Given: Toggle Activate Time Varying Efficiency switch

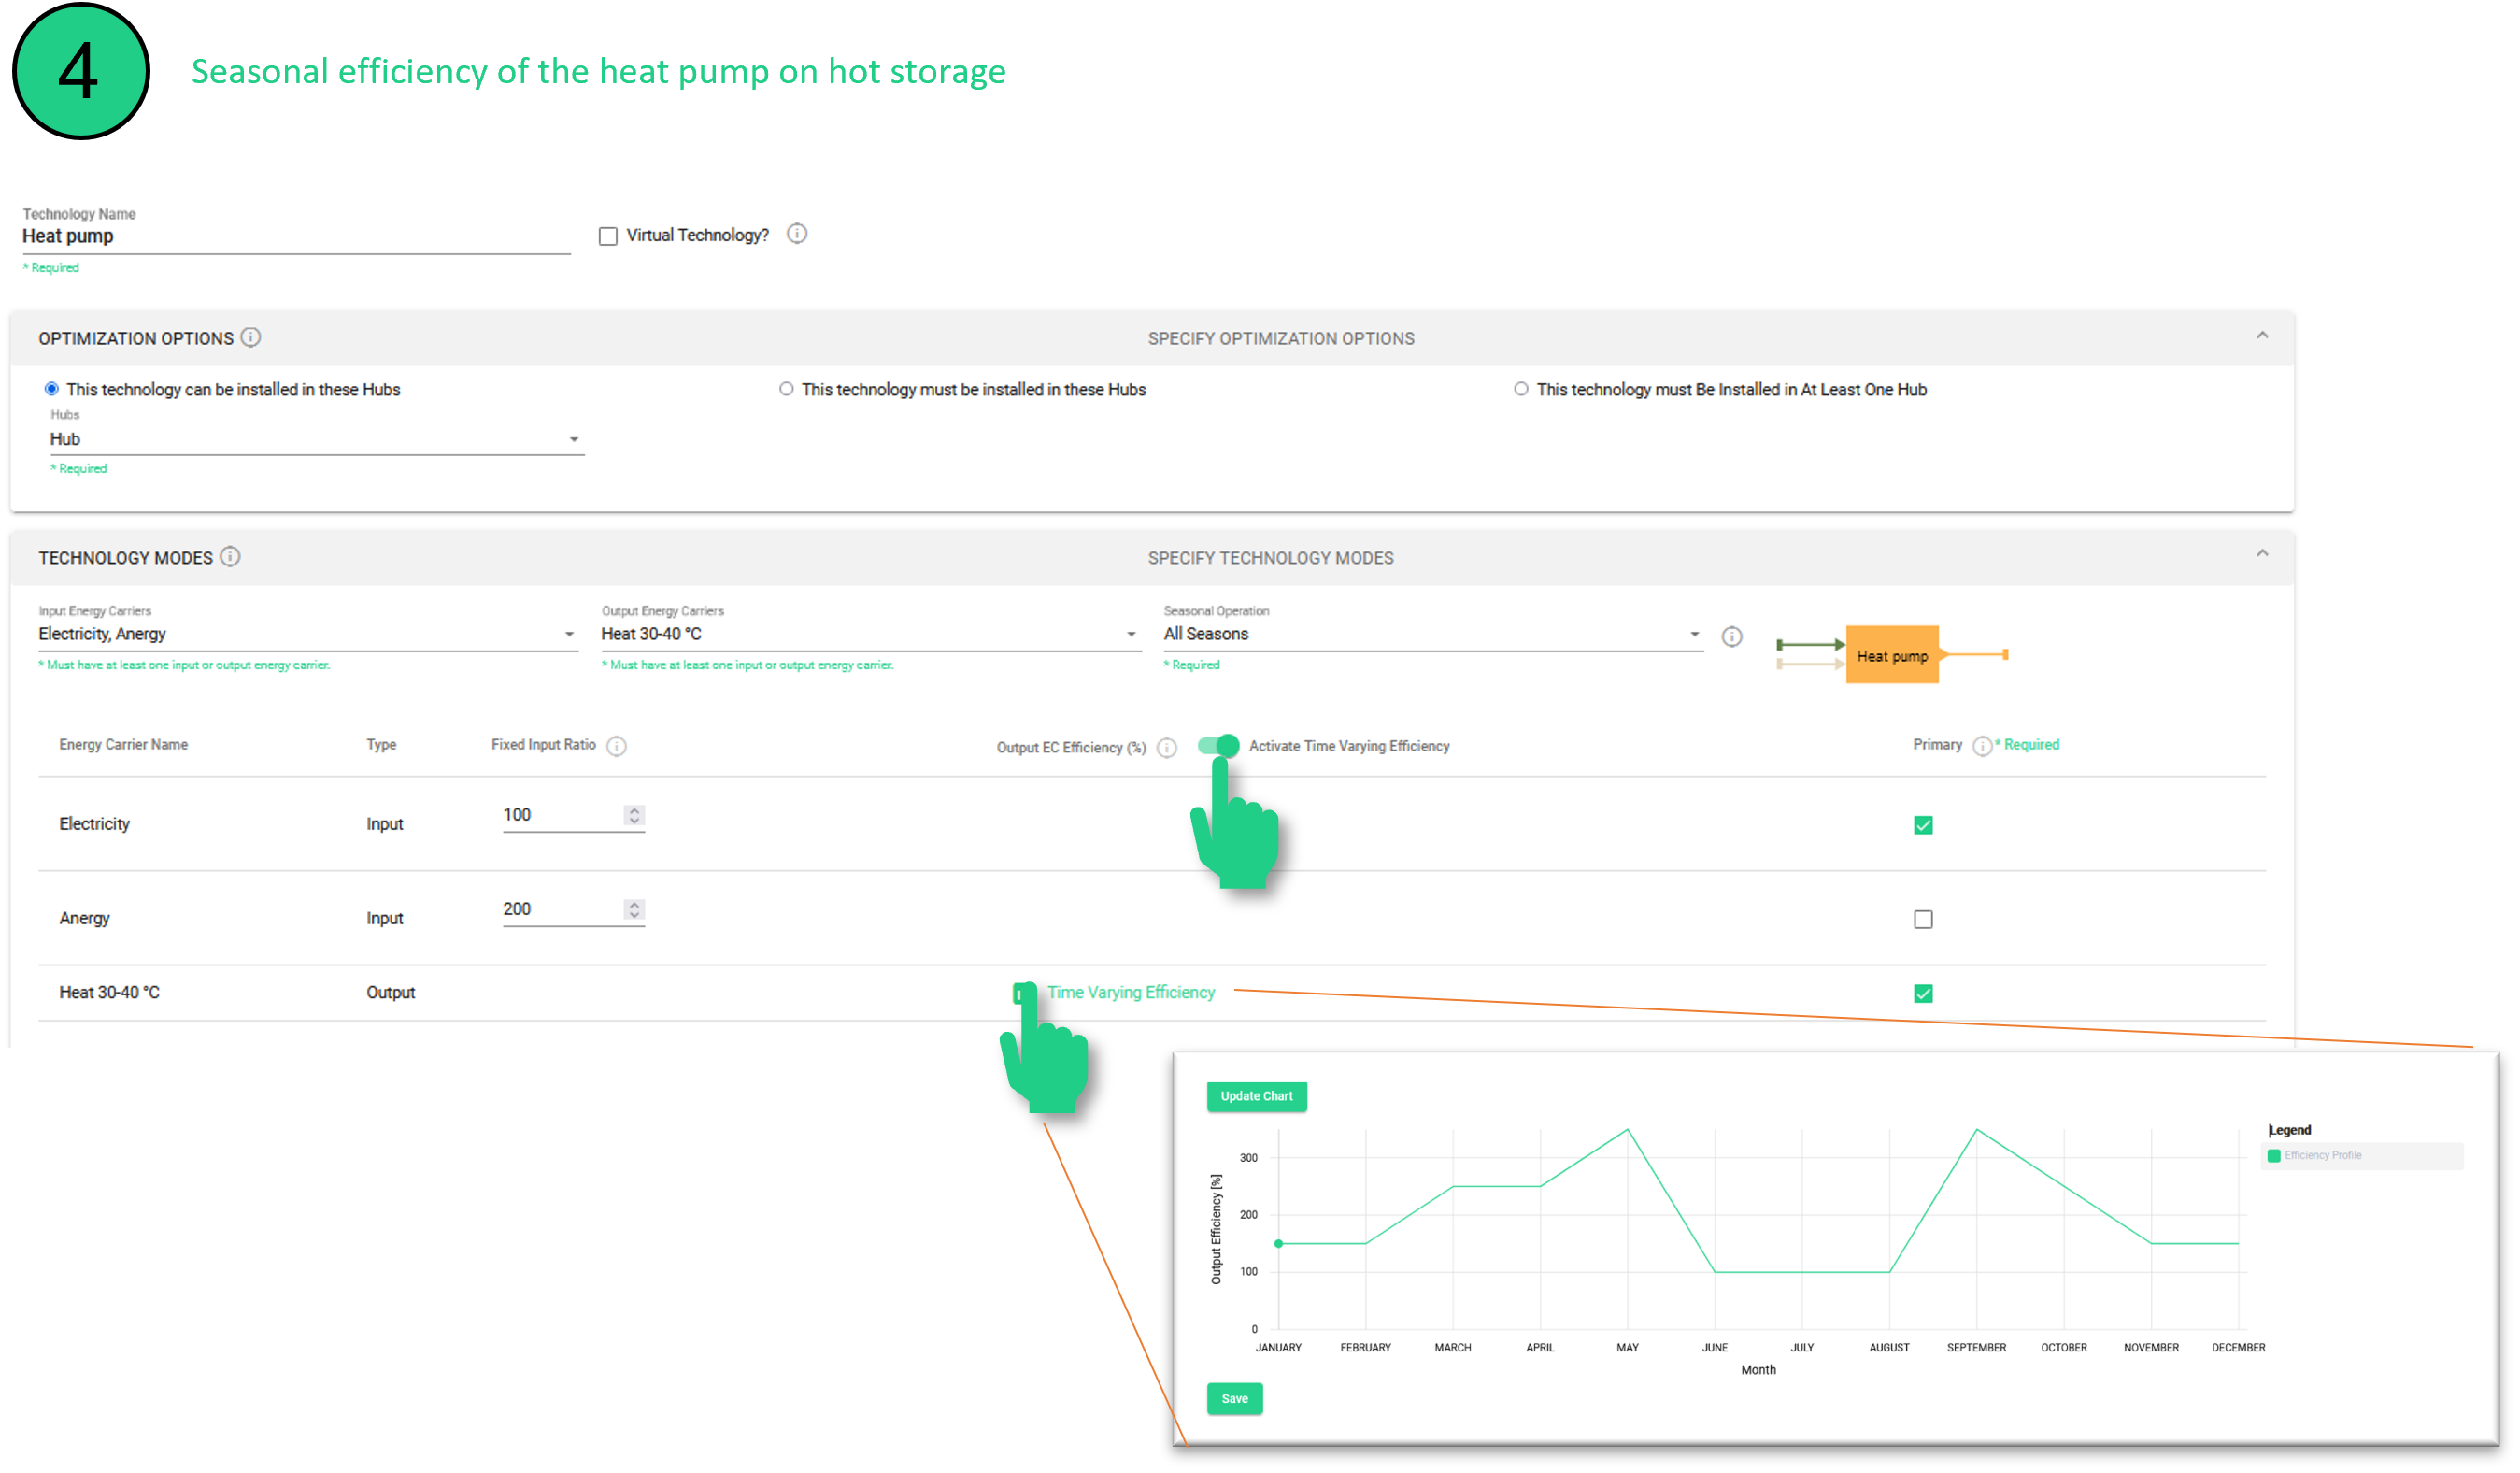Looking at the screenshot, I should pyautogui.click(x=1219, y=746).
